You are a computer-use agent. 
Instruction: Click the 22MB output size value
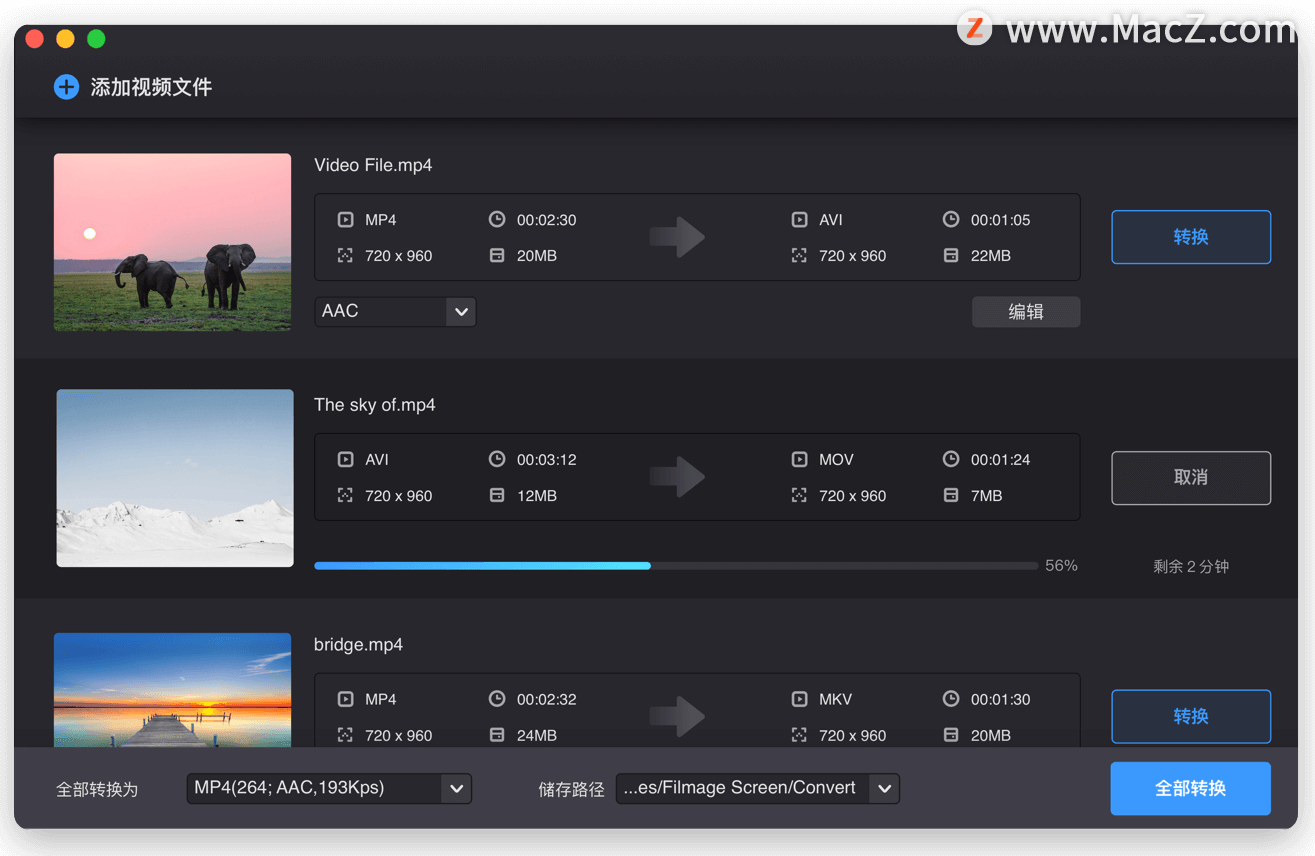990,256
